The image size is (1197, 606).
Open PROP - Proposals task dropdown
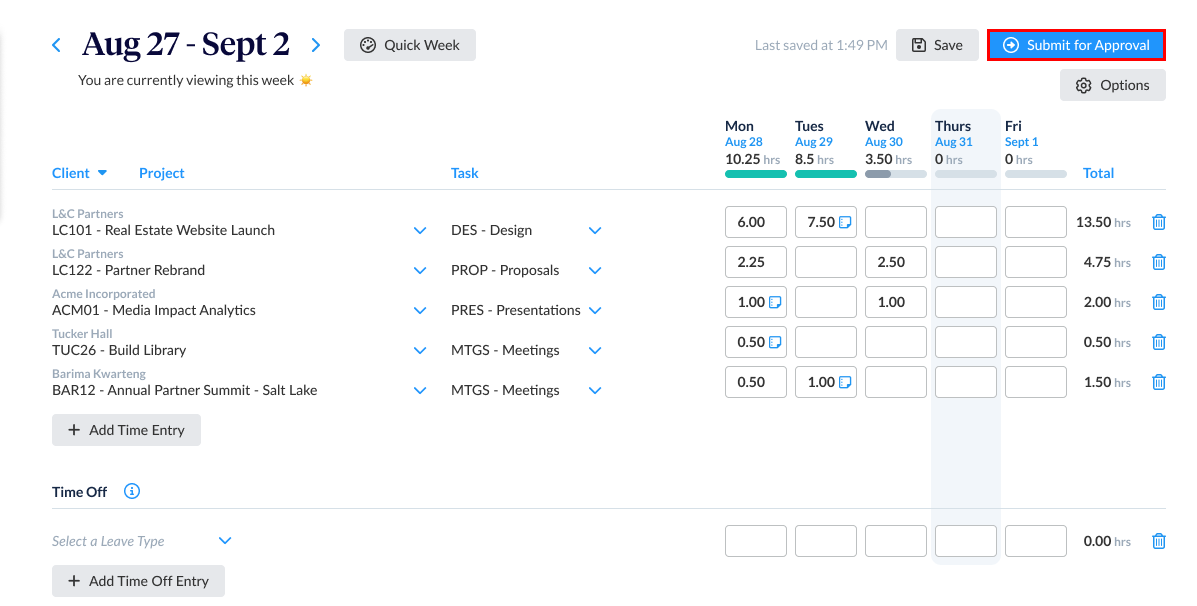(x=595, y=270)
